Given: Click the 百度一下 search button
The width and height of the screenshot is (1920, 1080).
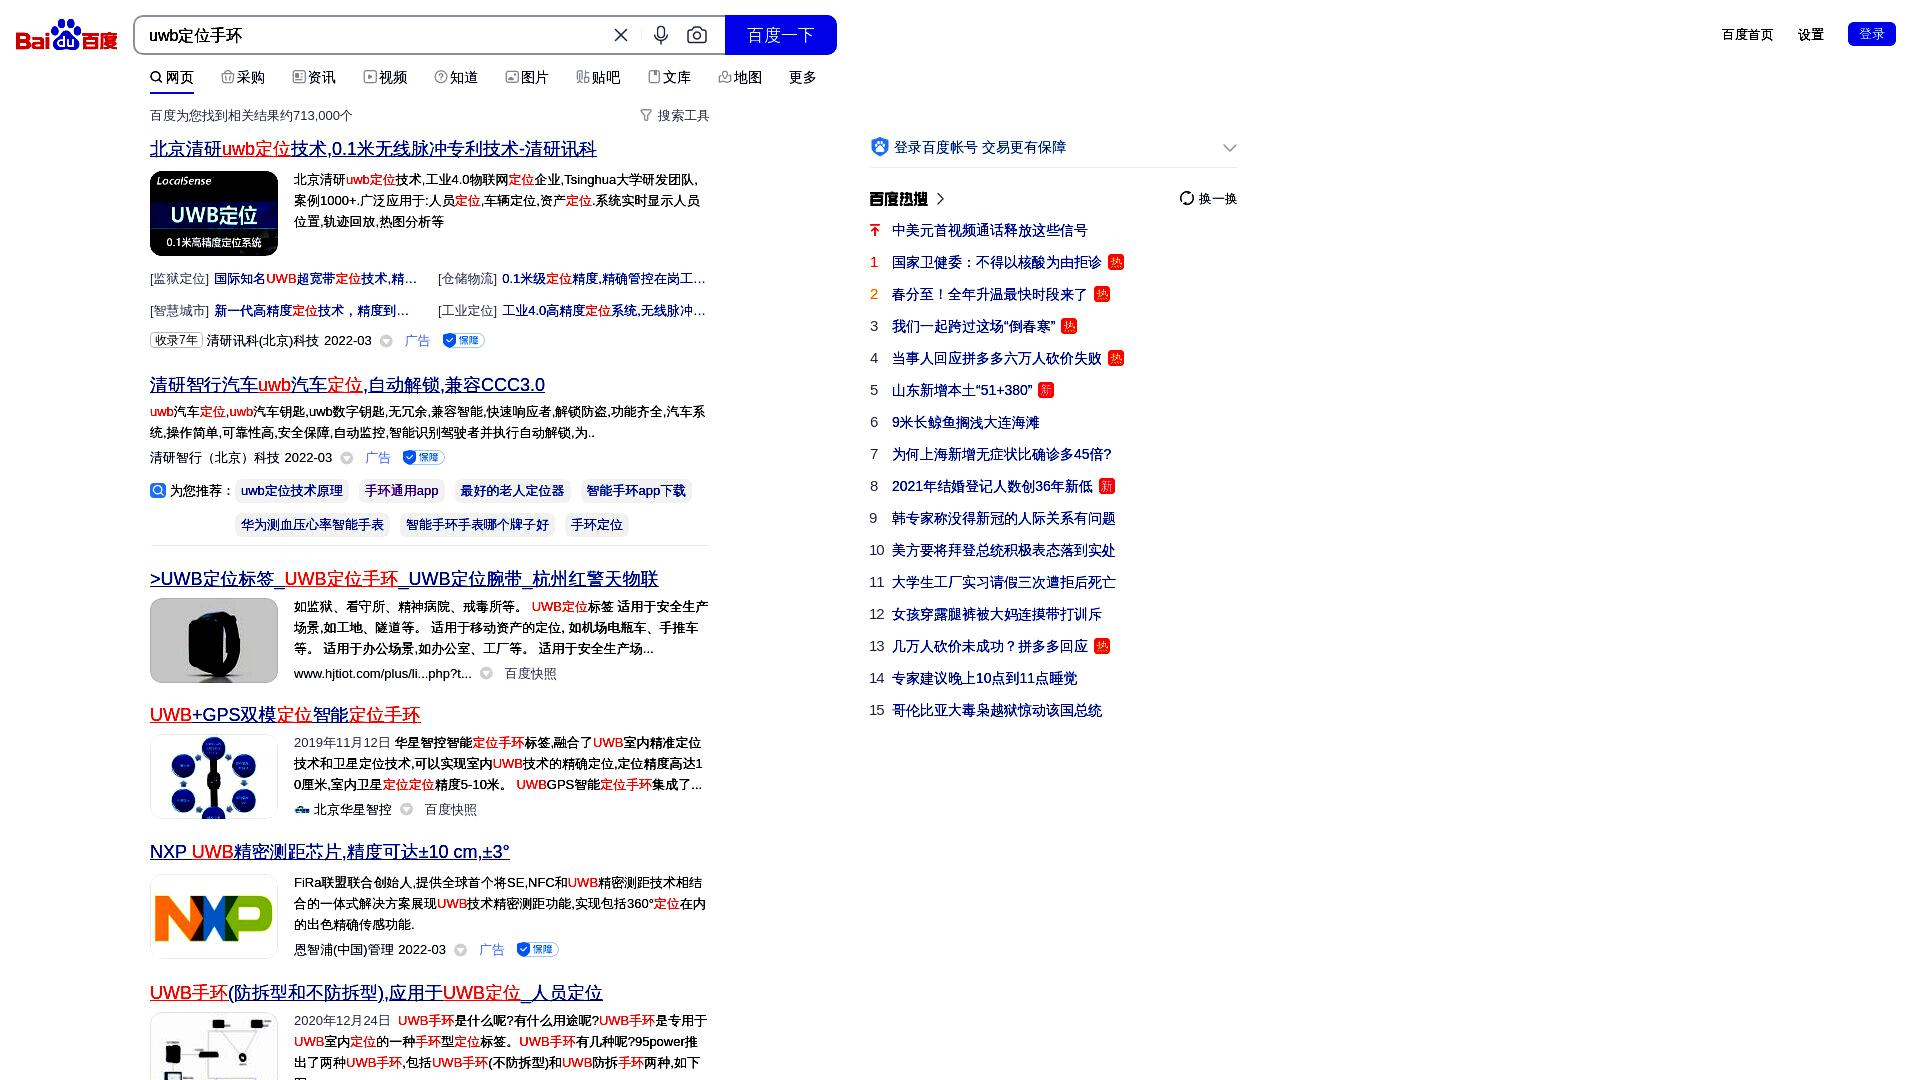Looking at the screenshot, I should [780, 35].
